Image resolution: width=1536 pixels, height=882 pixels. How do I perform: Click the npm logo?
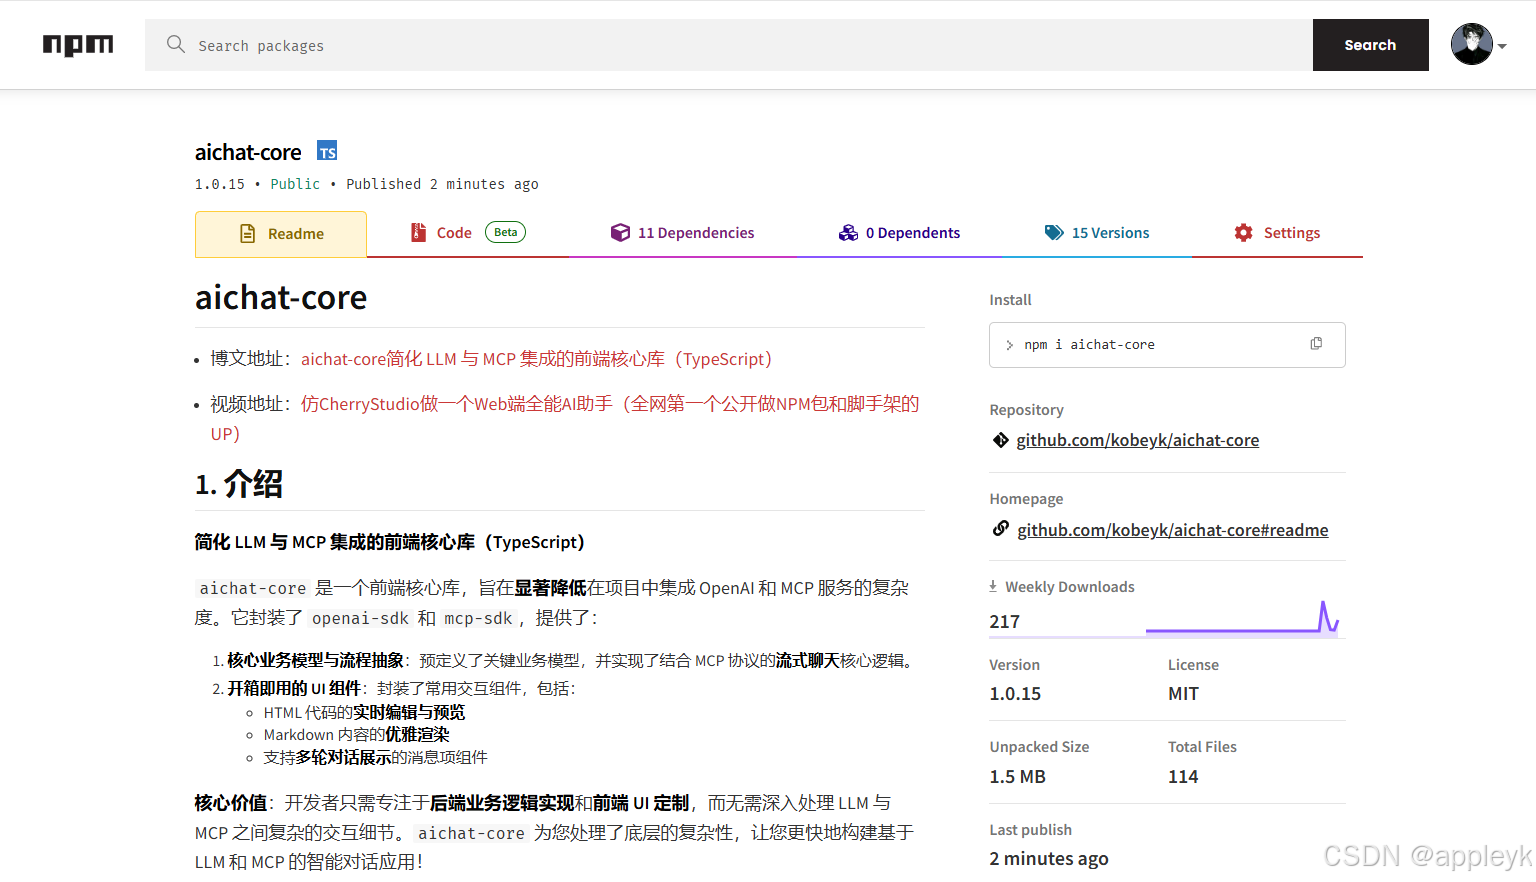click(78, 45)
